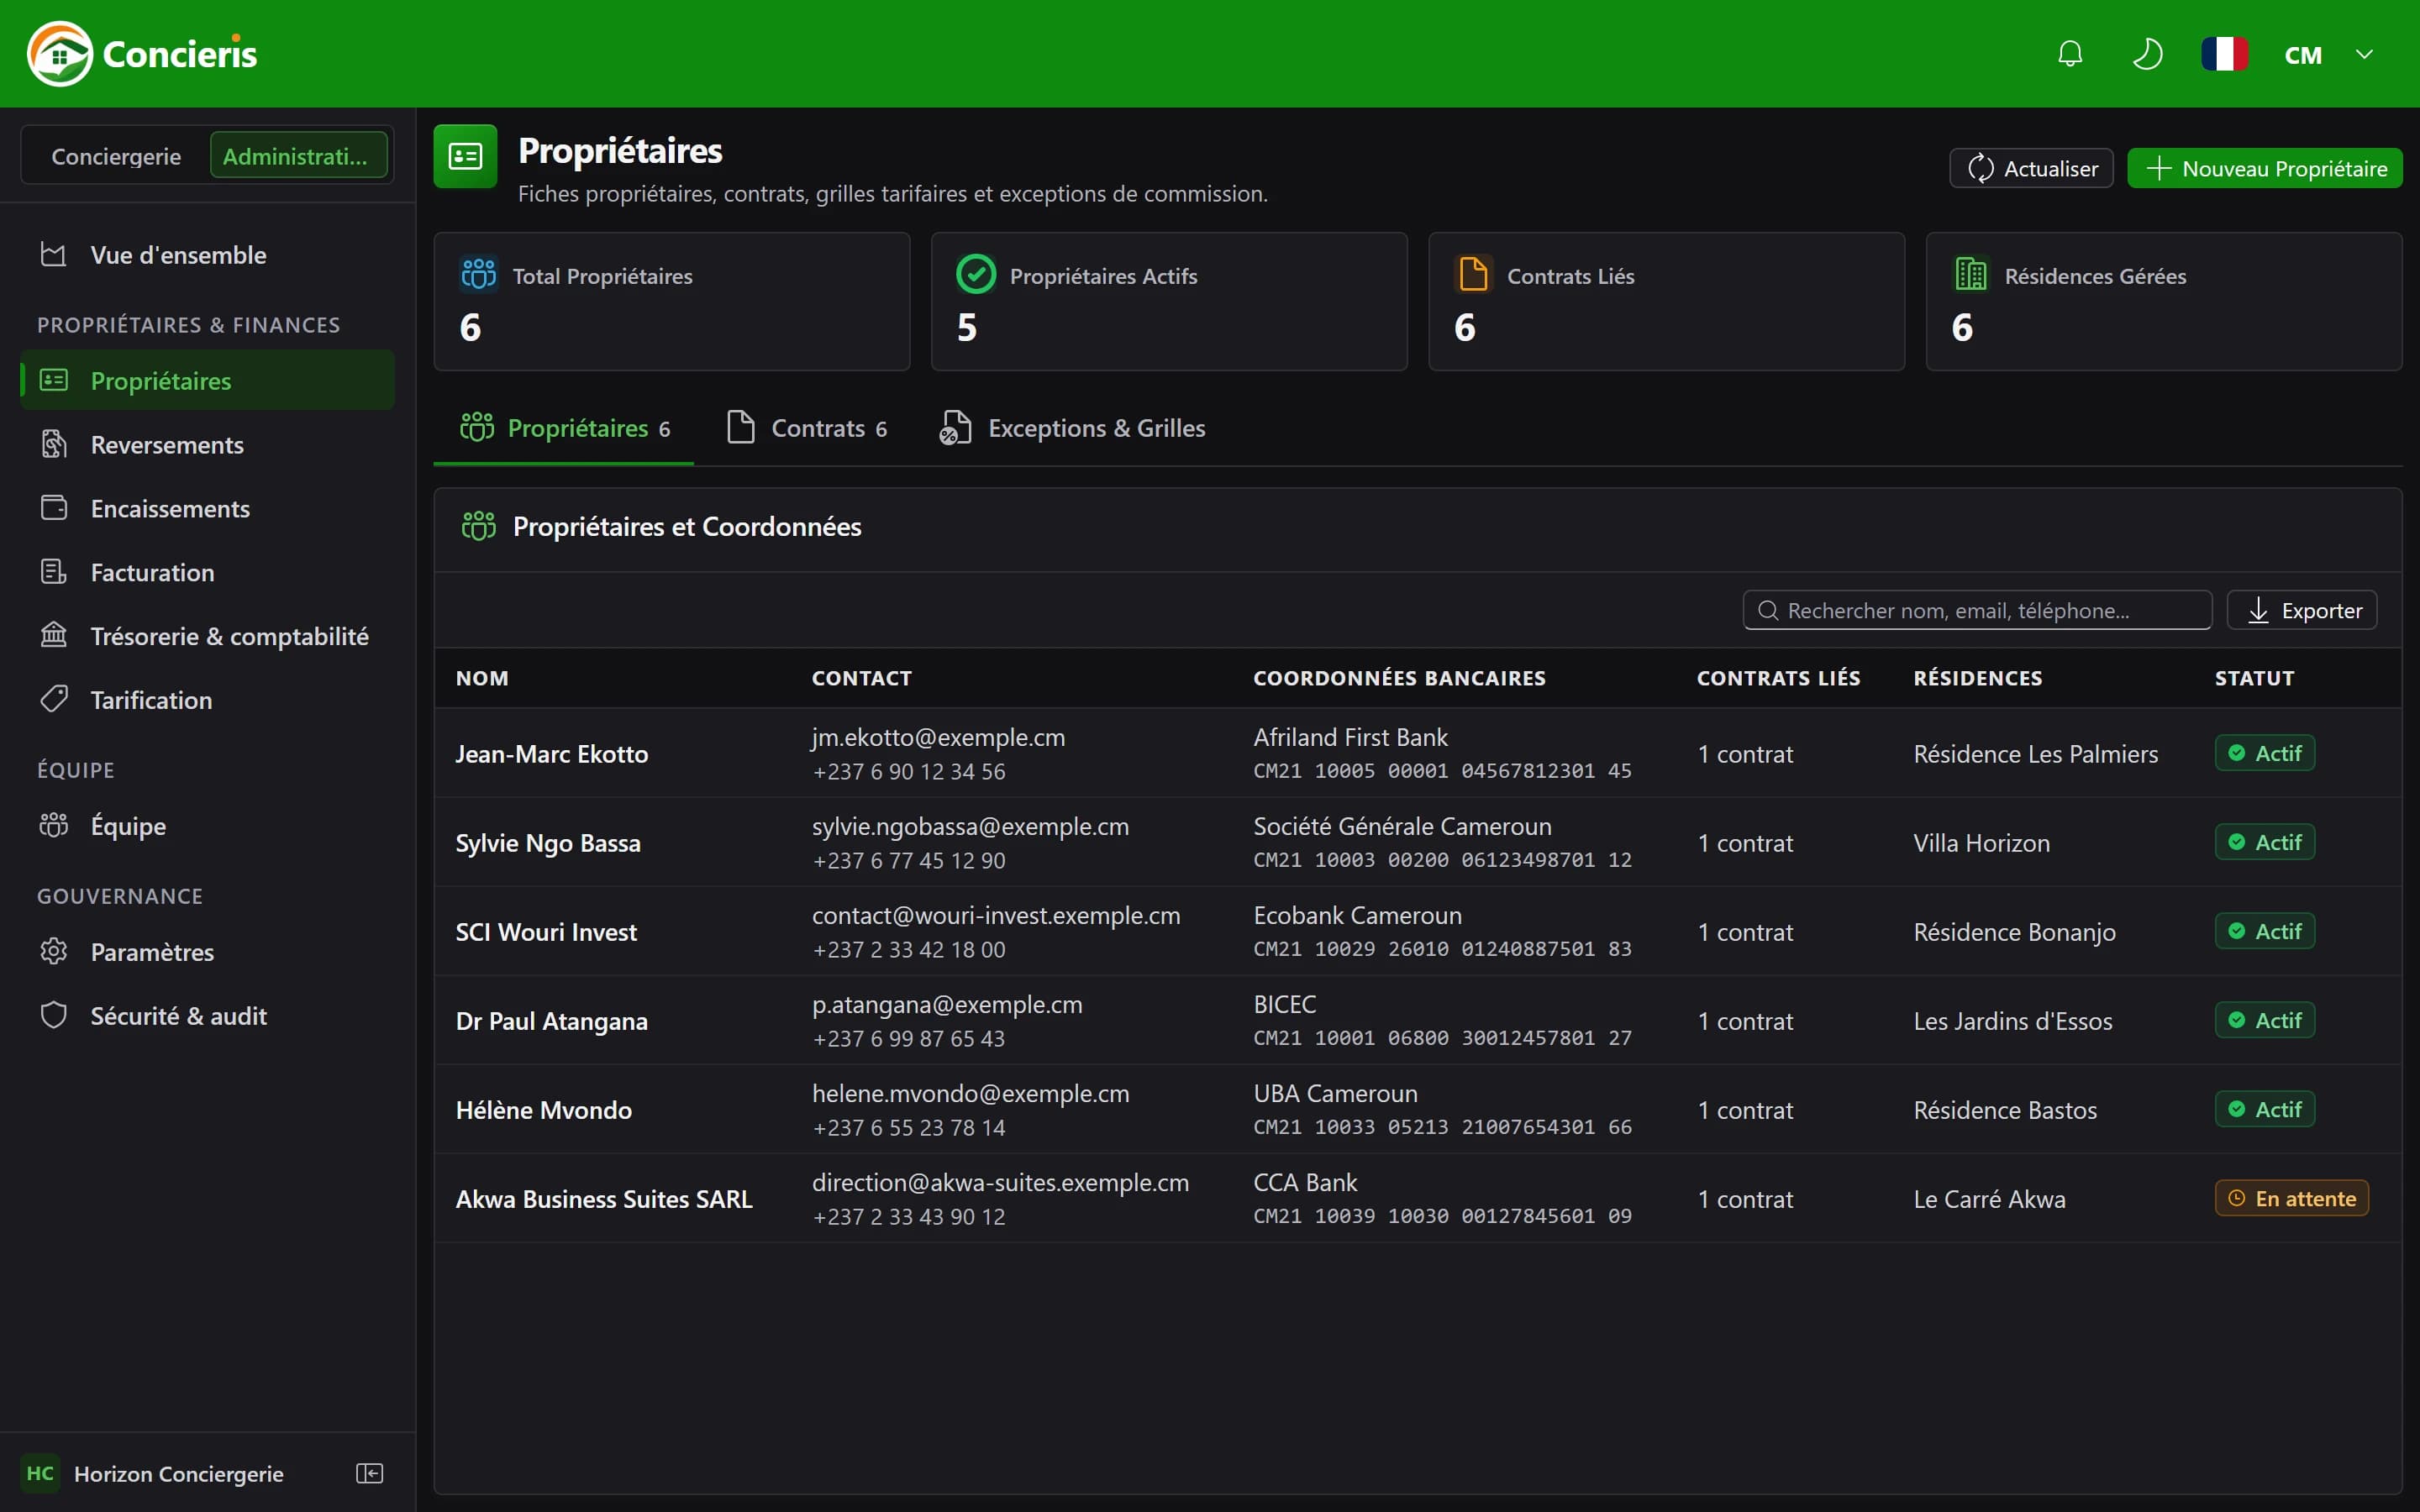Click sylvie.ngobassa@exemple.cm email
The width and height of the screenshot is (2420, 1512).
click(970, 826)
